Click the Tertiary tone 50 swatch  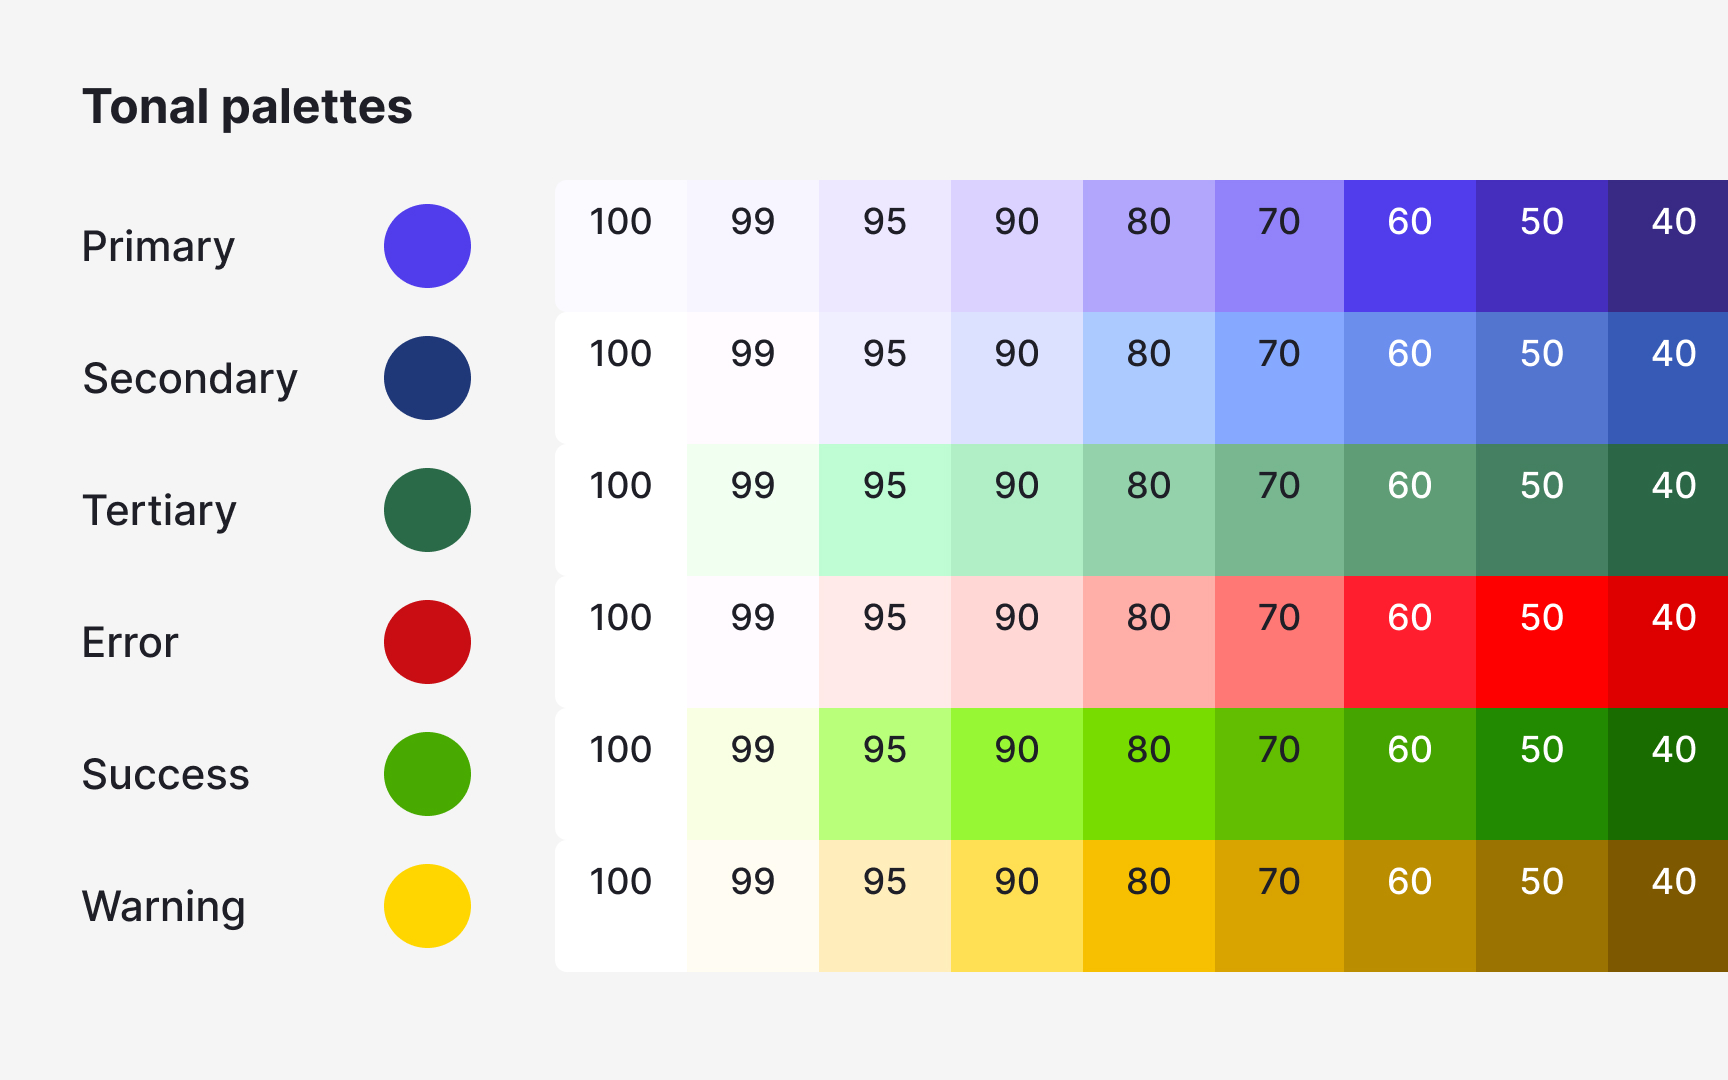[1541, 510]
